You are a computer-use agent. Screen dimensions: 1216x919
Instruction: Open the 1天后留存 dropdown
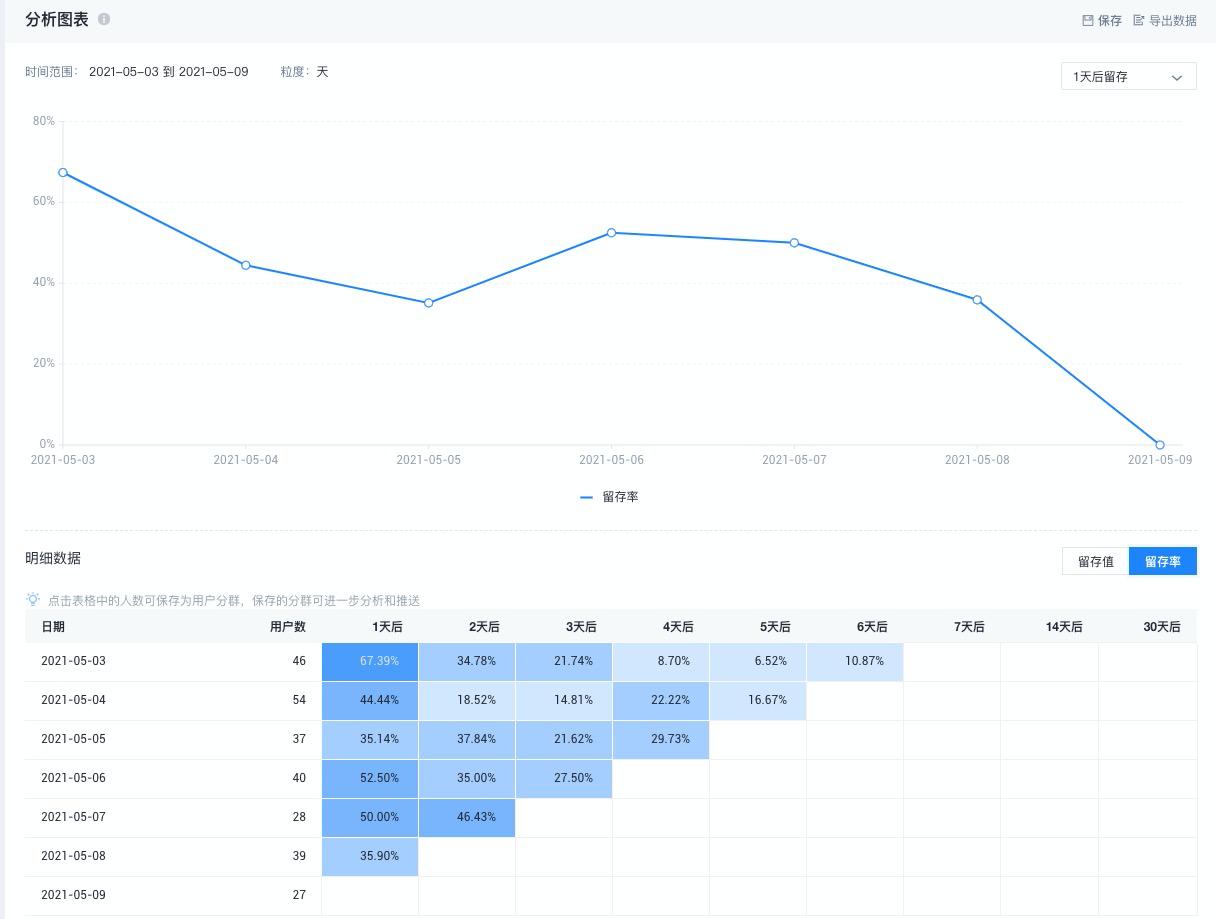tap(1127, 77)
